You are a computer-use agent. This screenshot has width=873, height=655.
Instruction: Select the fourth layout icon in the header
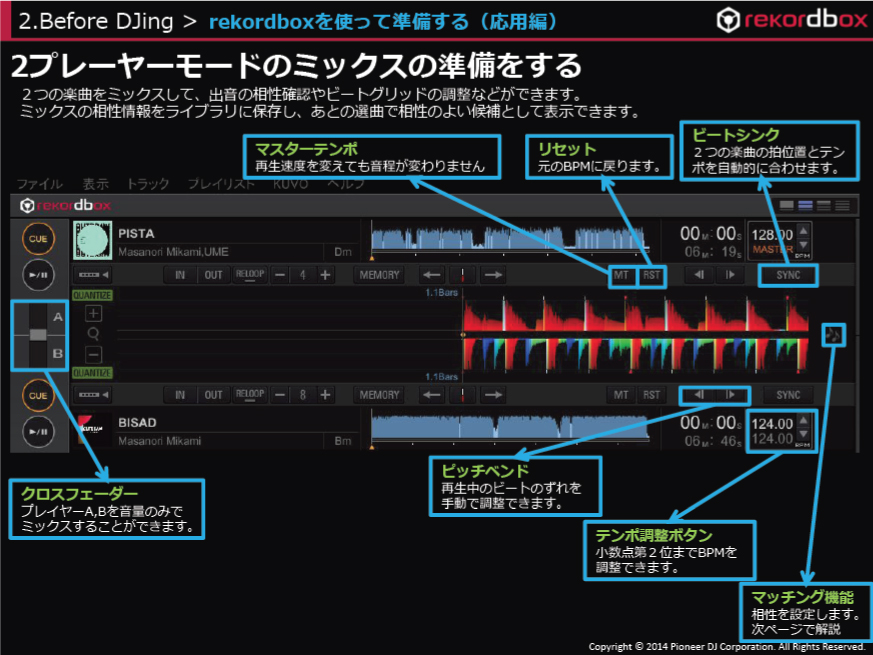[x=842, y=206]
